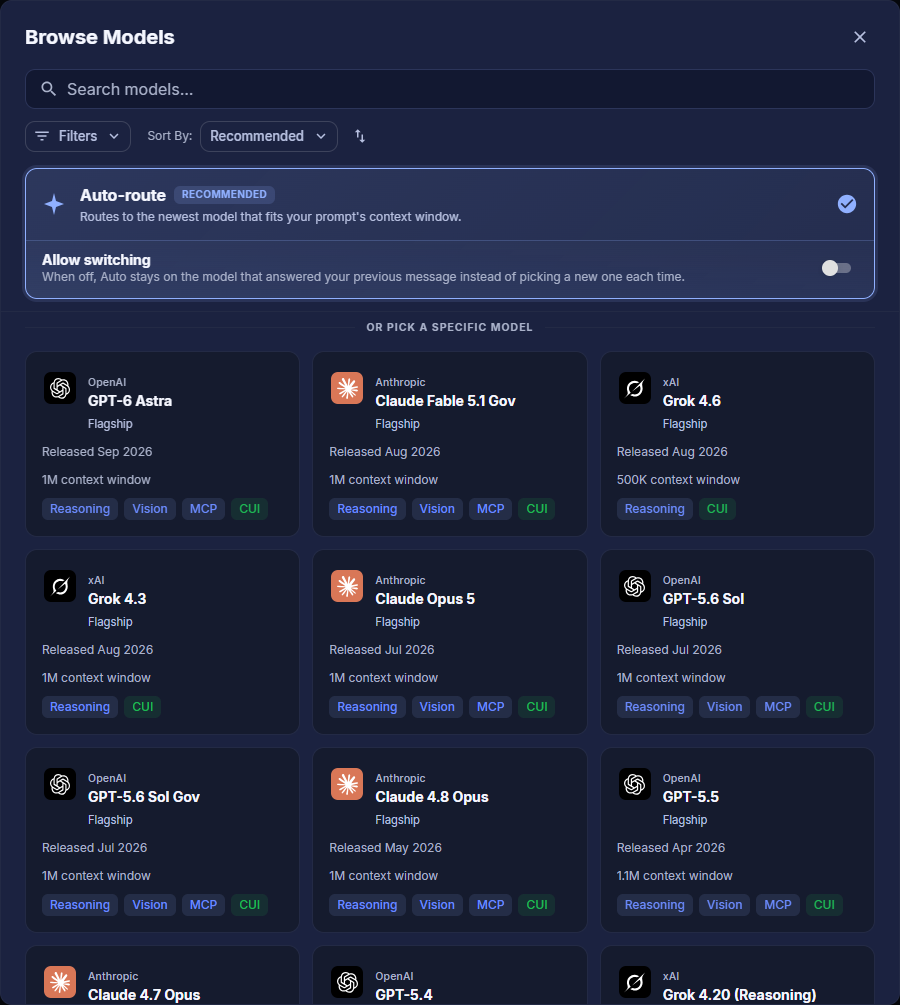Pick the Claude Fable 5.1 Gov model
The image size is (900, 1005).
445,401
